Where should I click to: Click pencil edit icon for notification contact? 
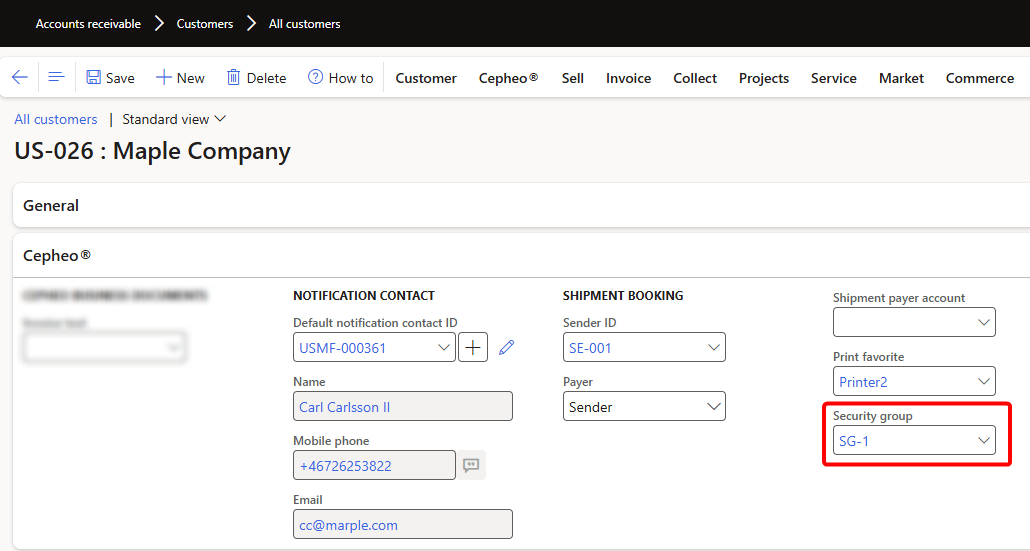coord(507,348)
